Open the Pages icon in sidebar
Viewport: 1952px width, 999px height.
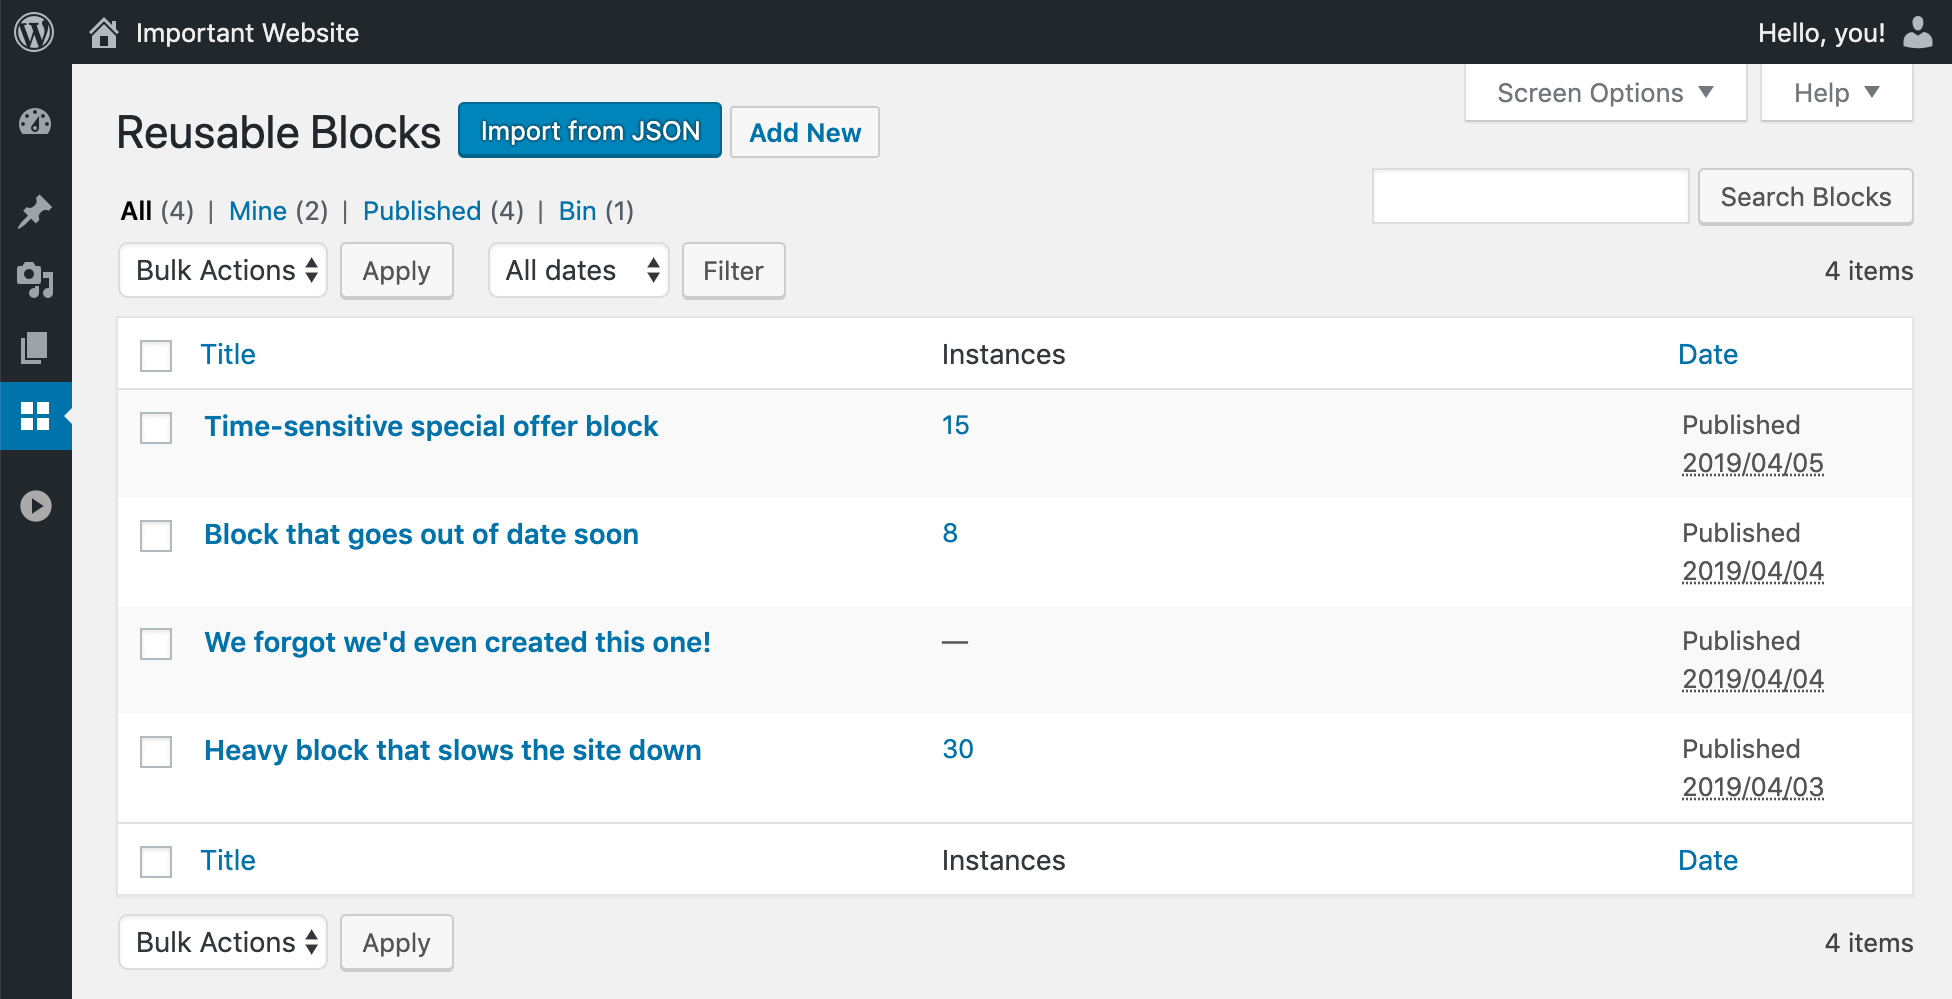[35, 348]
